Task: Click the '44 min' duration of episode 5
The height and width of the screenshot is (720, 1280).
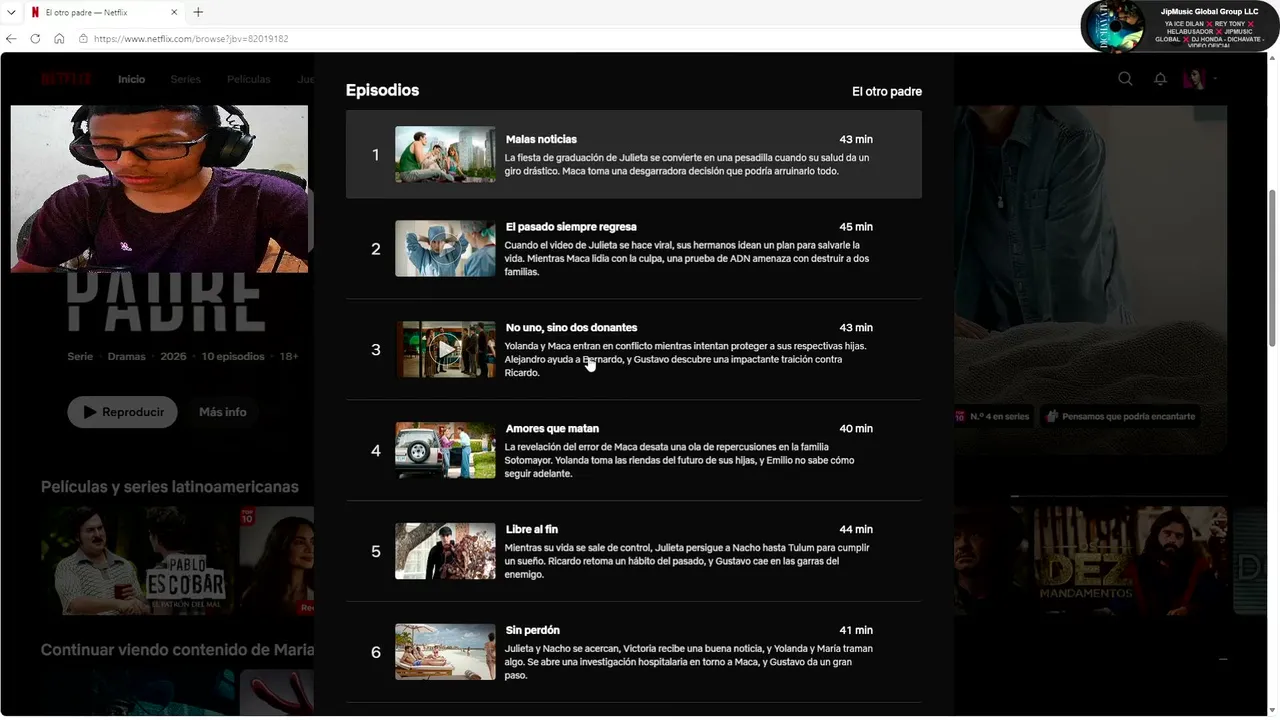Action: (x=856, y=530)
